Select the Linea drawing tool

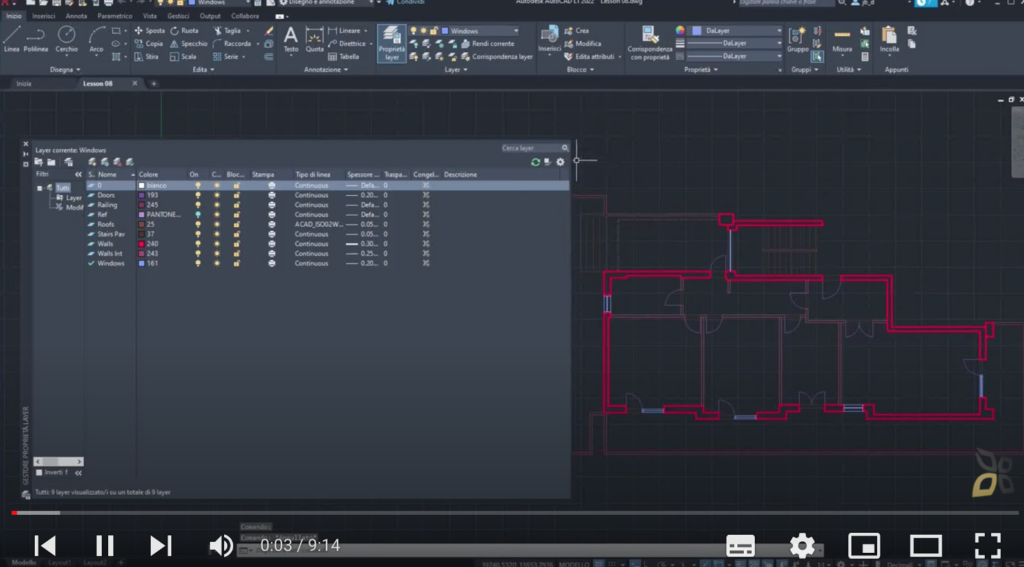coord(12,39)
